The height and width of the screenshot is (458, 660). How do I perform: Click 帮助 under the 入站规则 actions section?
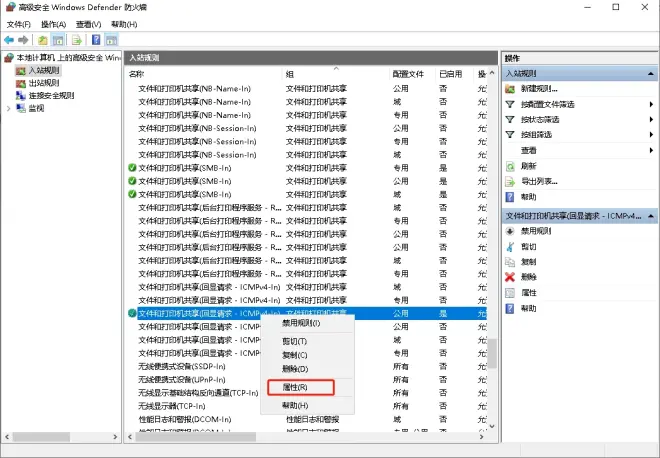click(528, 197)
